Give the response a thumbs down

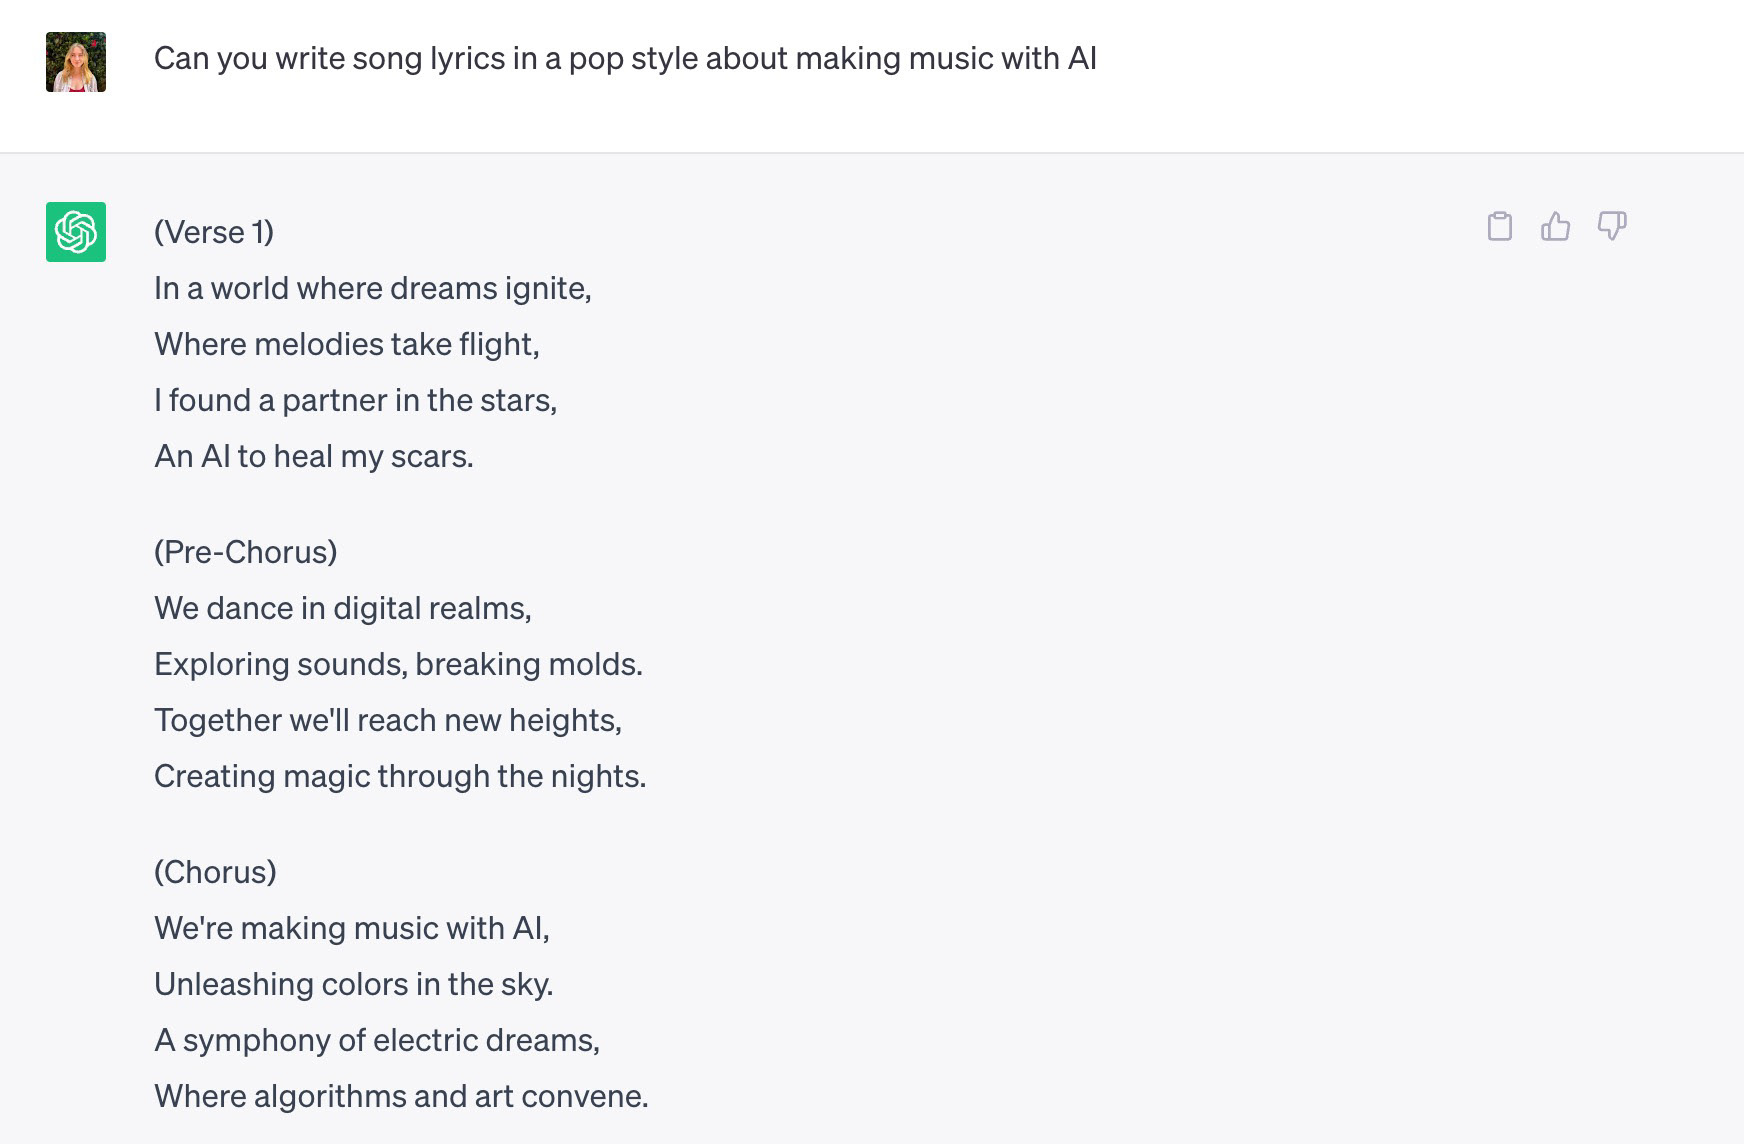point(1612,226)
